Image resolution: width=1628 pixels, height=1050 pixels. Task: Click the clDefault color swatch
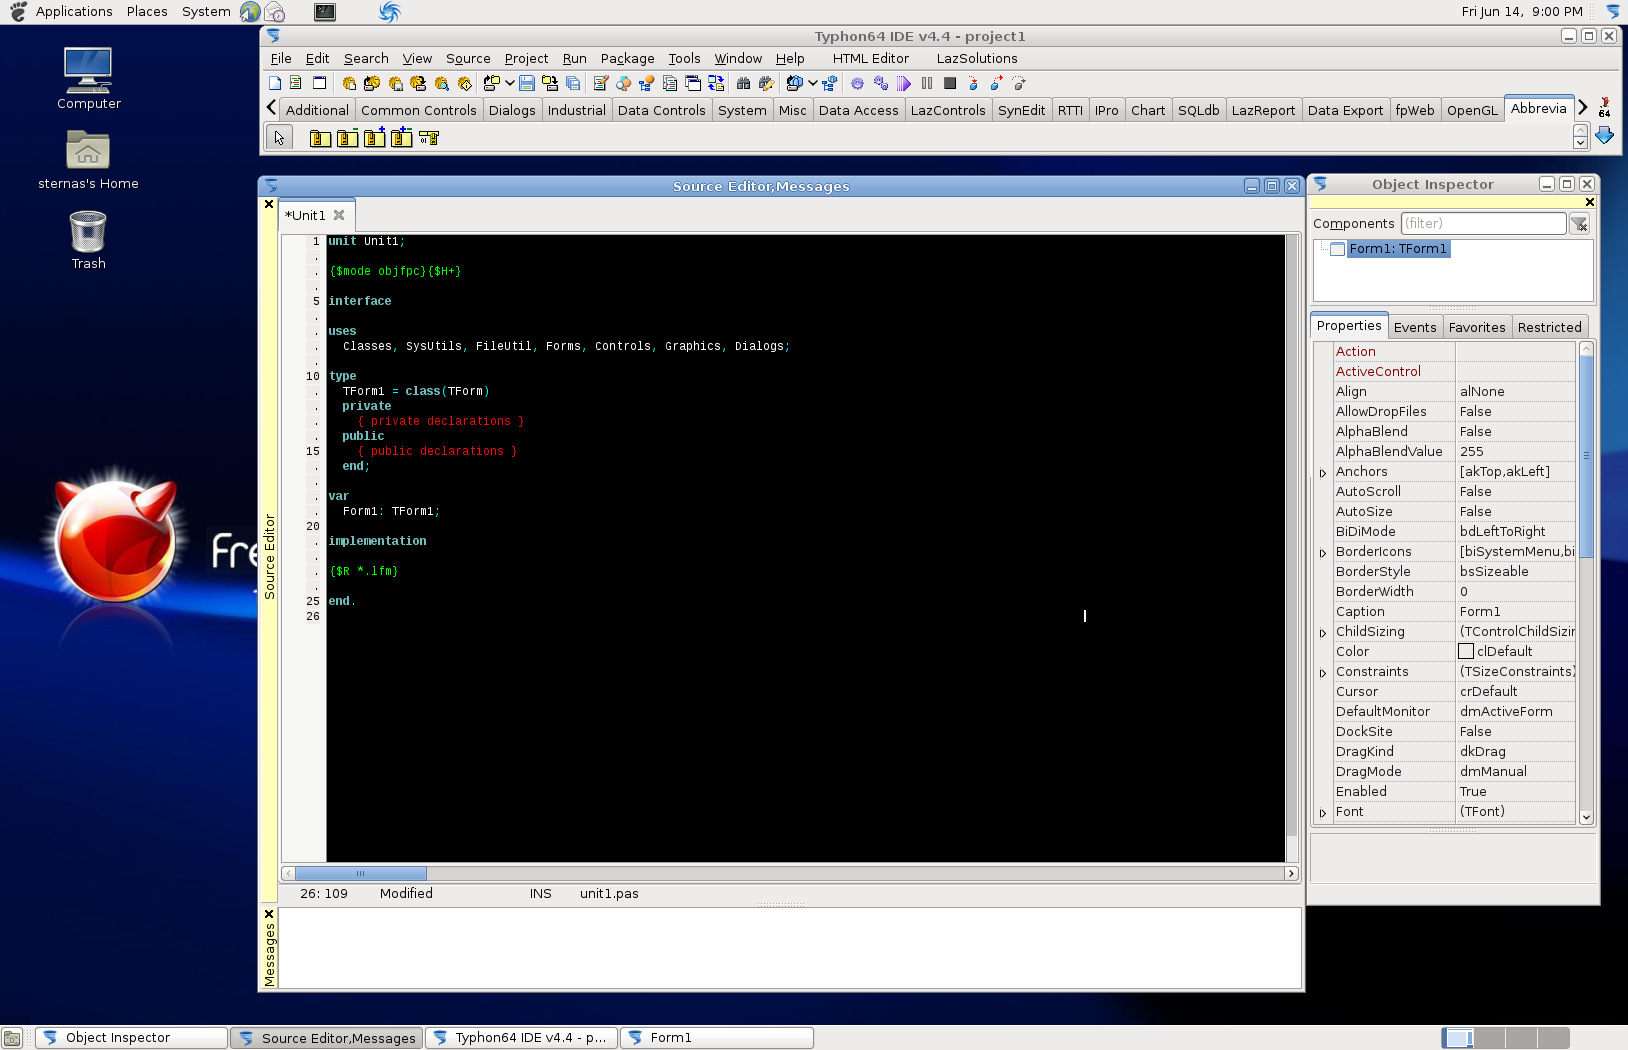point(1466,651)
